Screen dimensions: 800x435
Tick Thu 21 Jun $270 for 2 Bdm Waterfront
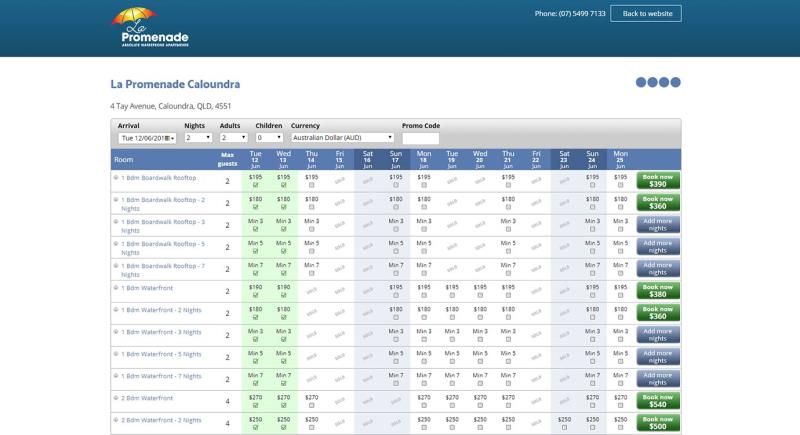[508, 405]
